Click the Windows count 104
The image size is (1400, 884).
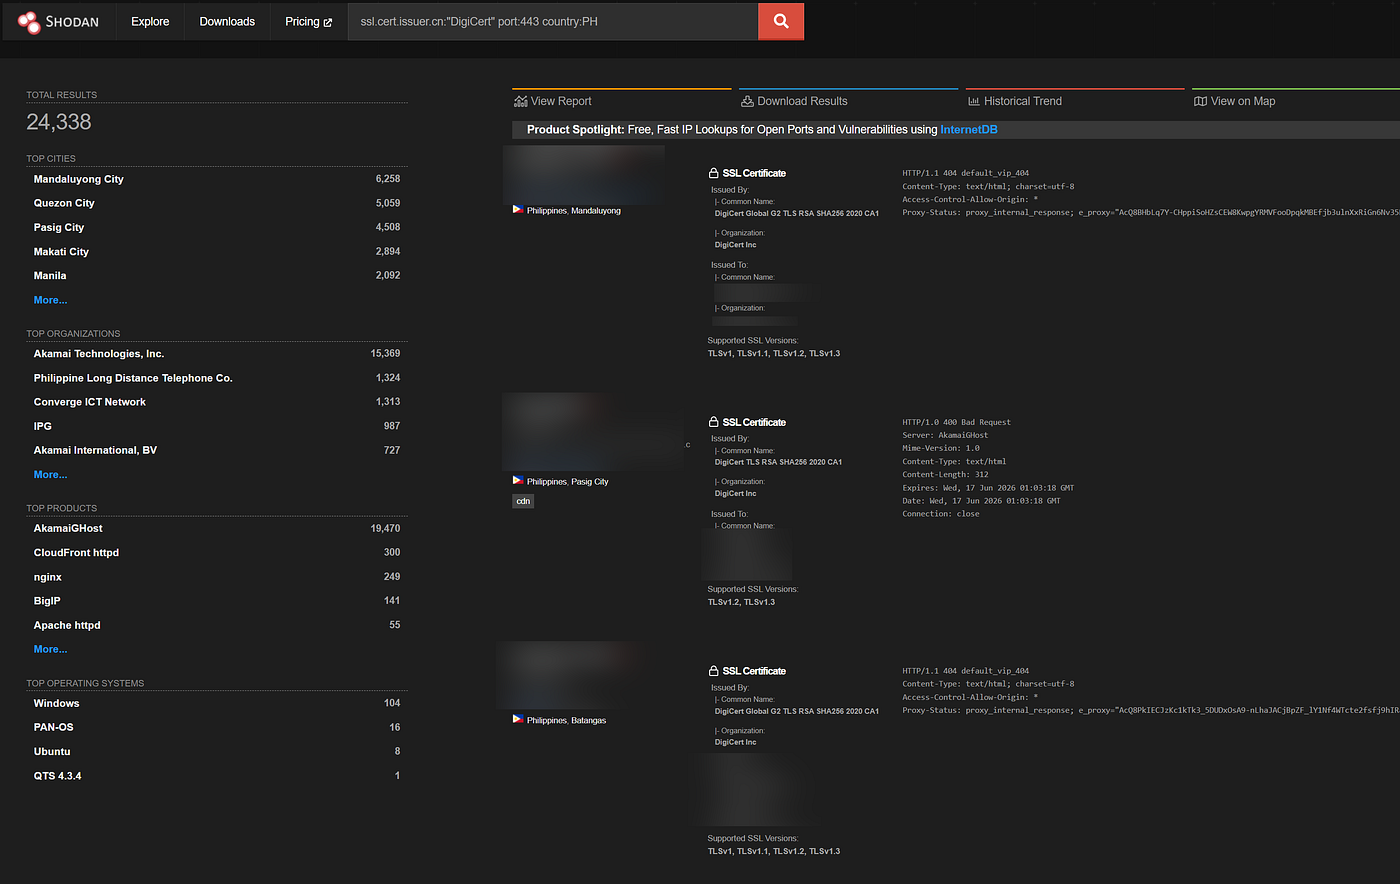(392, 703)
